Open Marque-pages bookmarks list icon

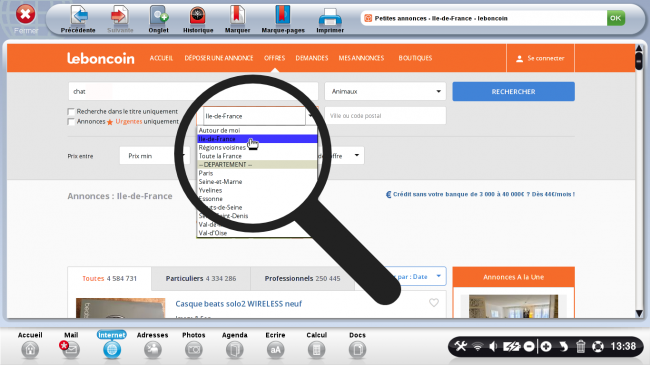pos(283,15)
